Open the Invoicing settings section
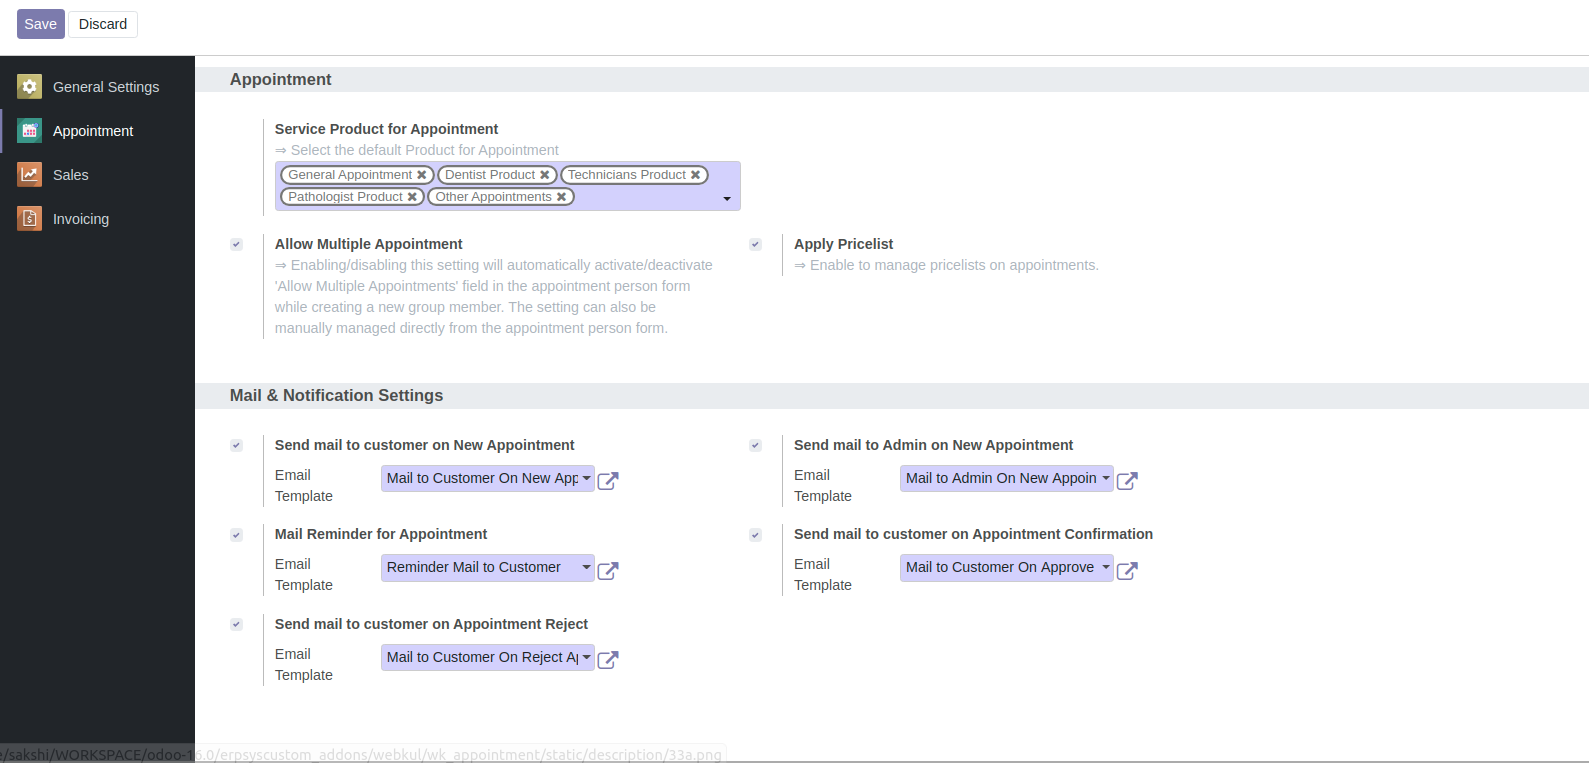 click(81, 219)
